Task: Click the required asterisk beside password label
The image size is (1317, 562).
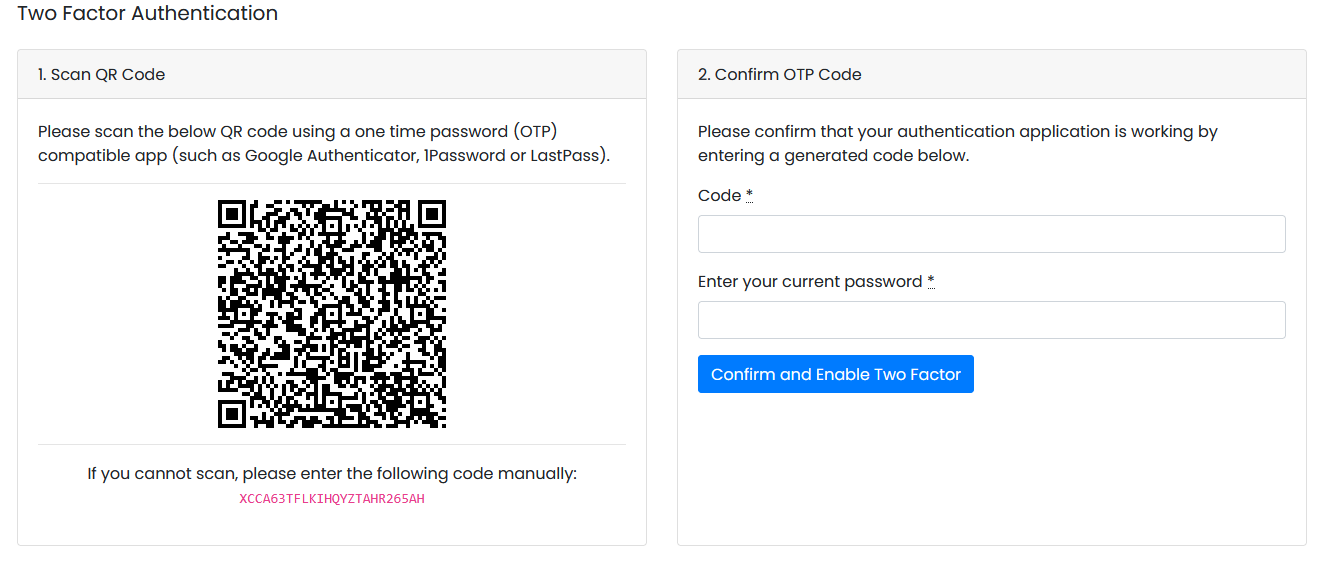Action: tap(931, 282)
